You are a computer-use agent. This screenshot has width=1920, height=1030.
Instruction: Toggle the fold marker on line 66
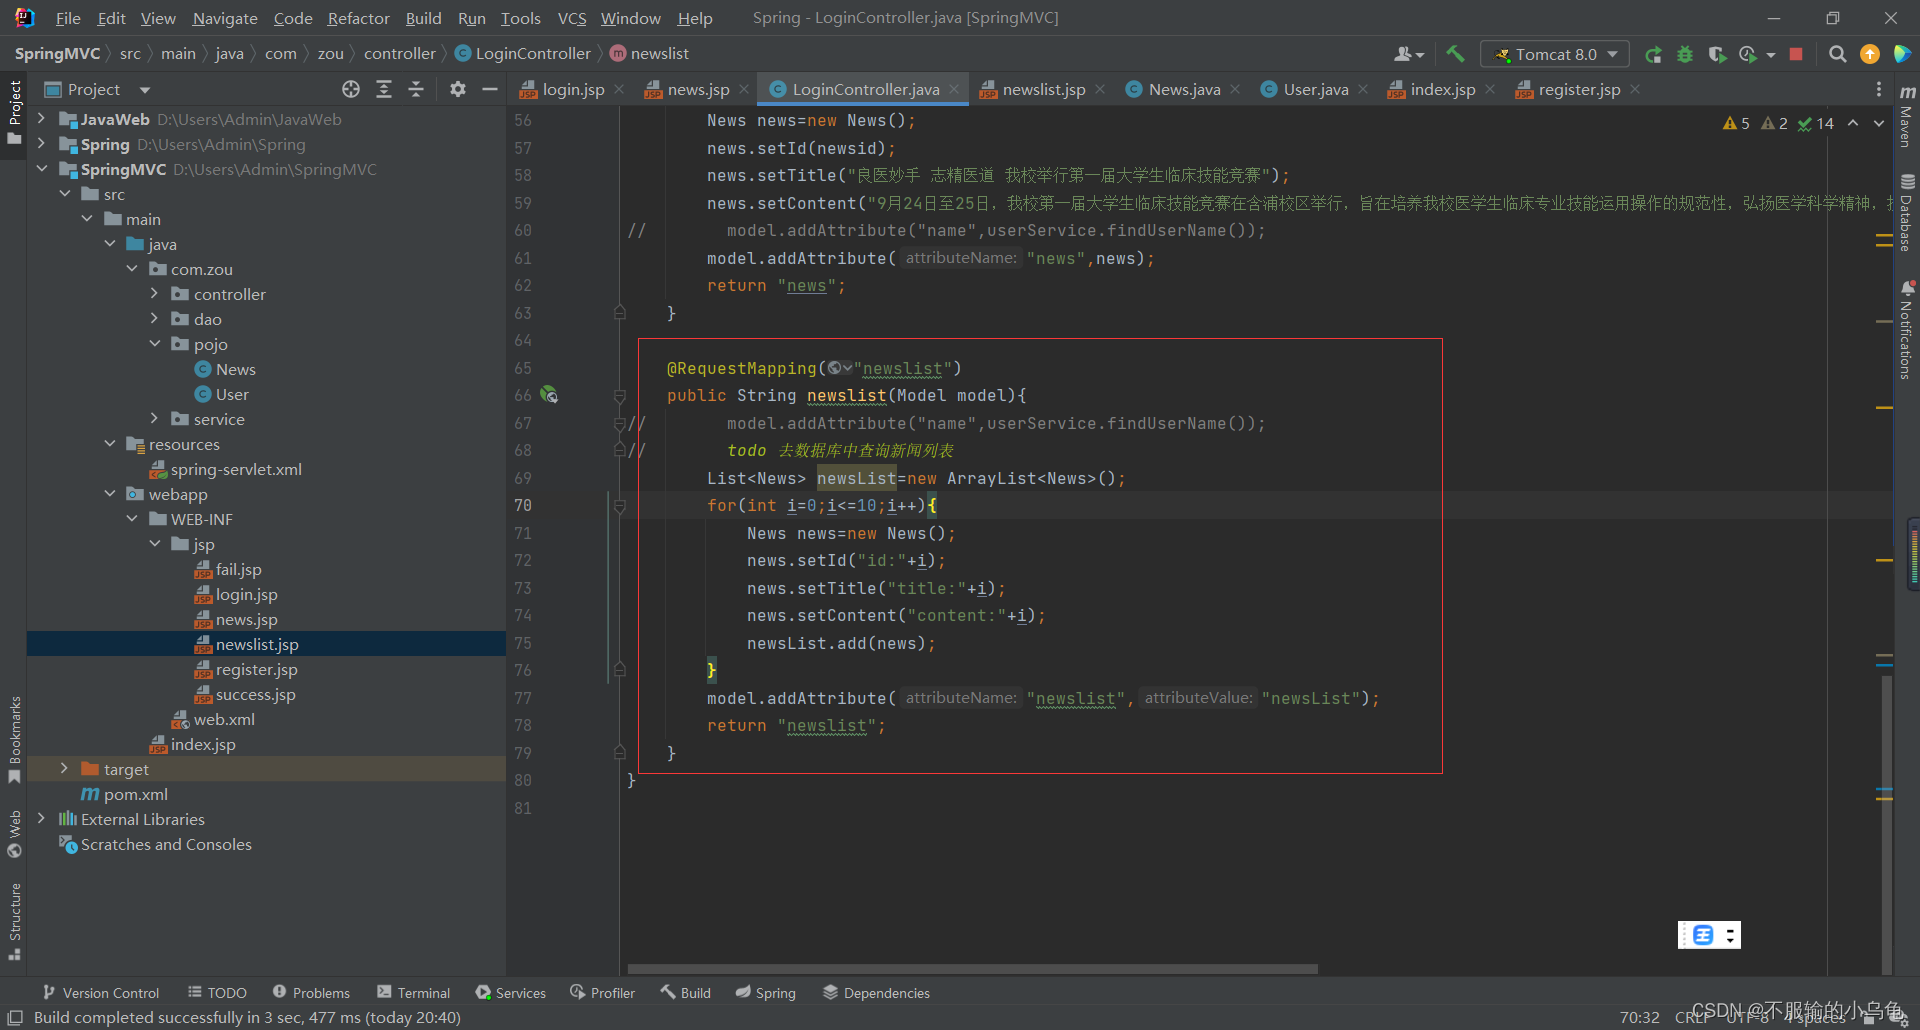620,396
